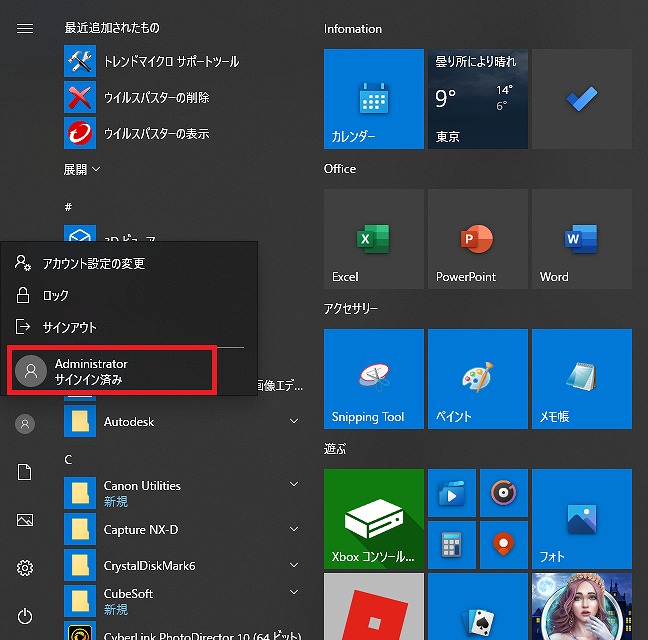Open the ペイント tile

[x=478, y=379]
